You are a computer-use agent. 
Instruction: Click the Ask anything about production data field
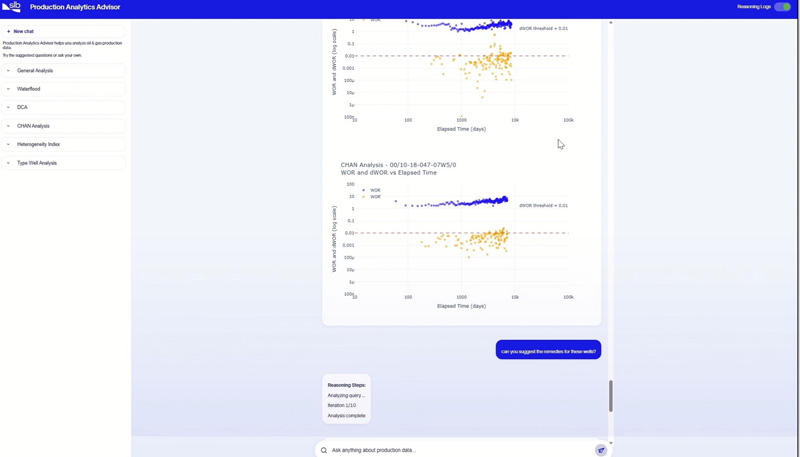(x=462, y=450)
